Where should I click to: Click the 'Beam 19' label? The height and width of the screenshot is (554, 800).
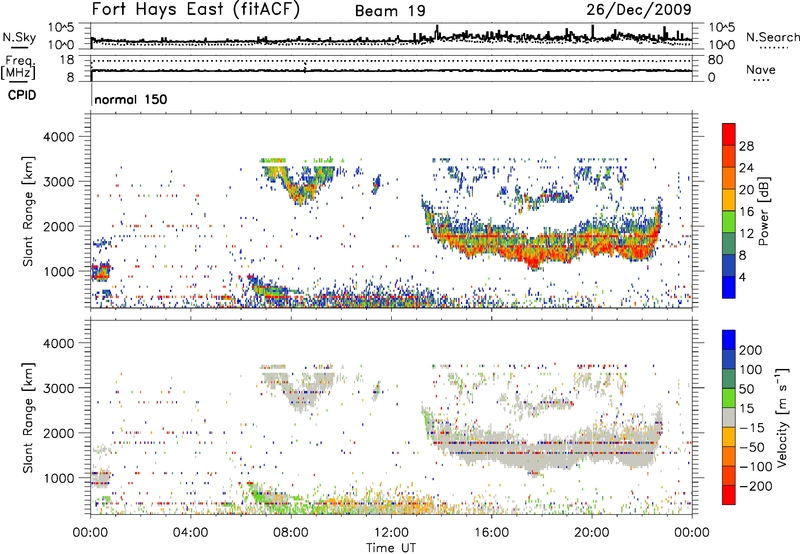pos(390,11)
